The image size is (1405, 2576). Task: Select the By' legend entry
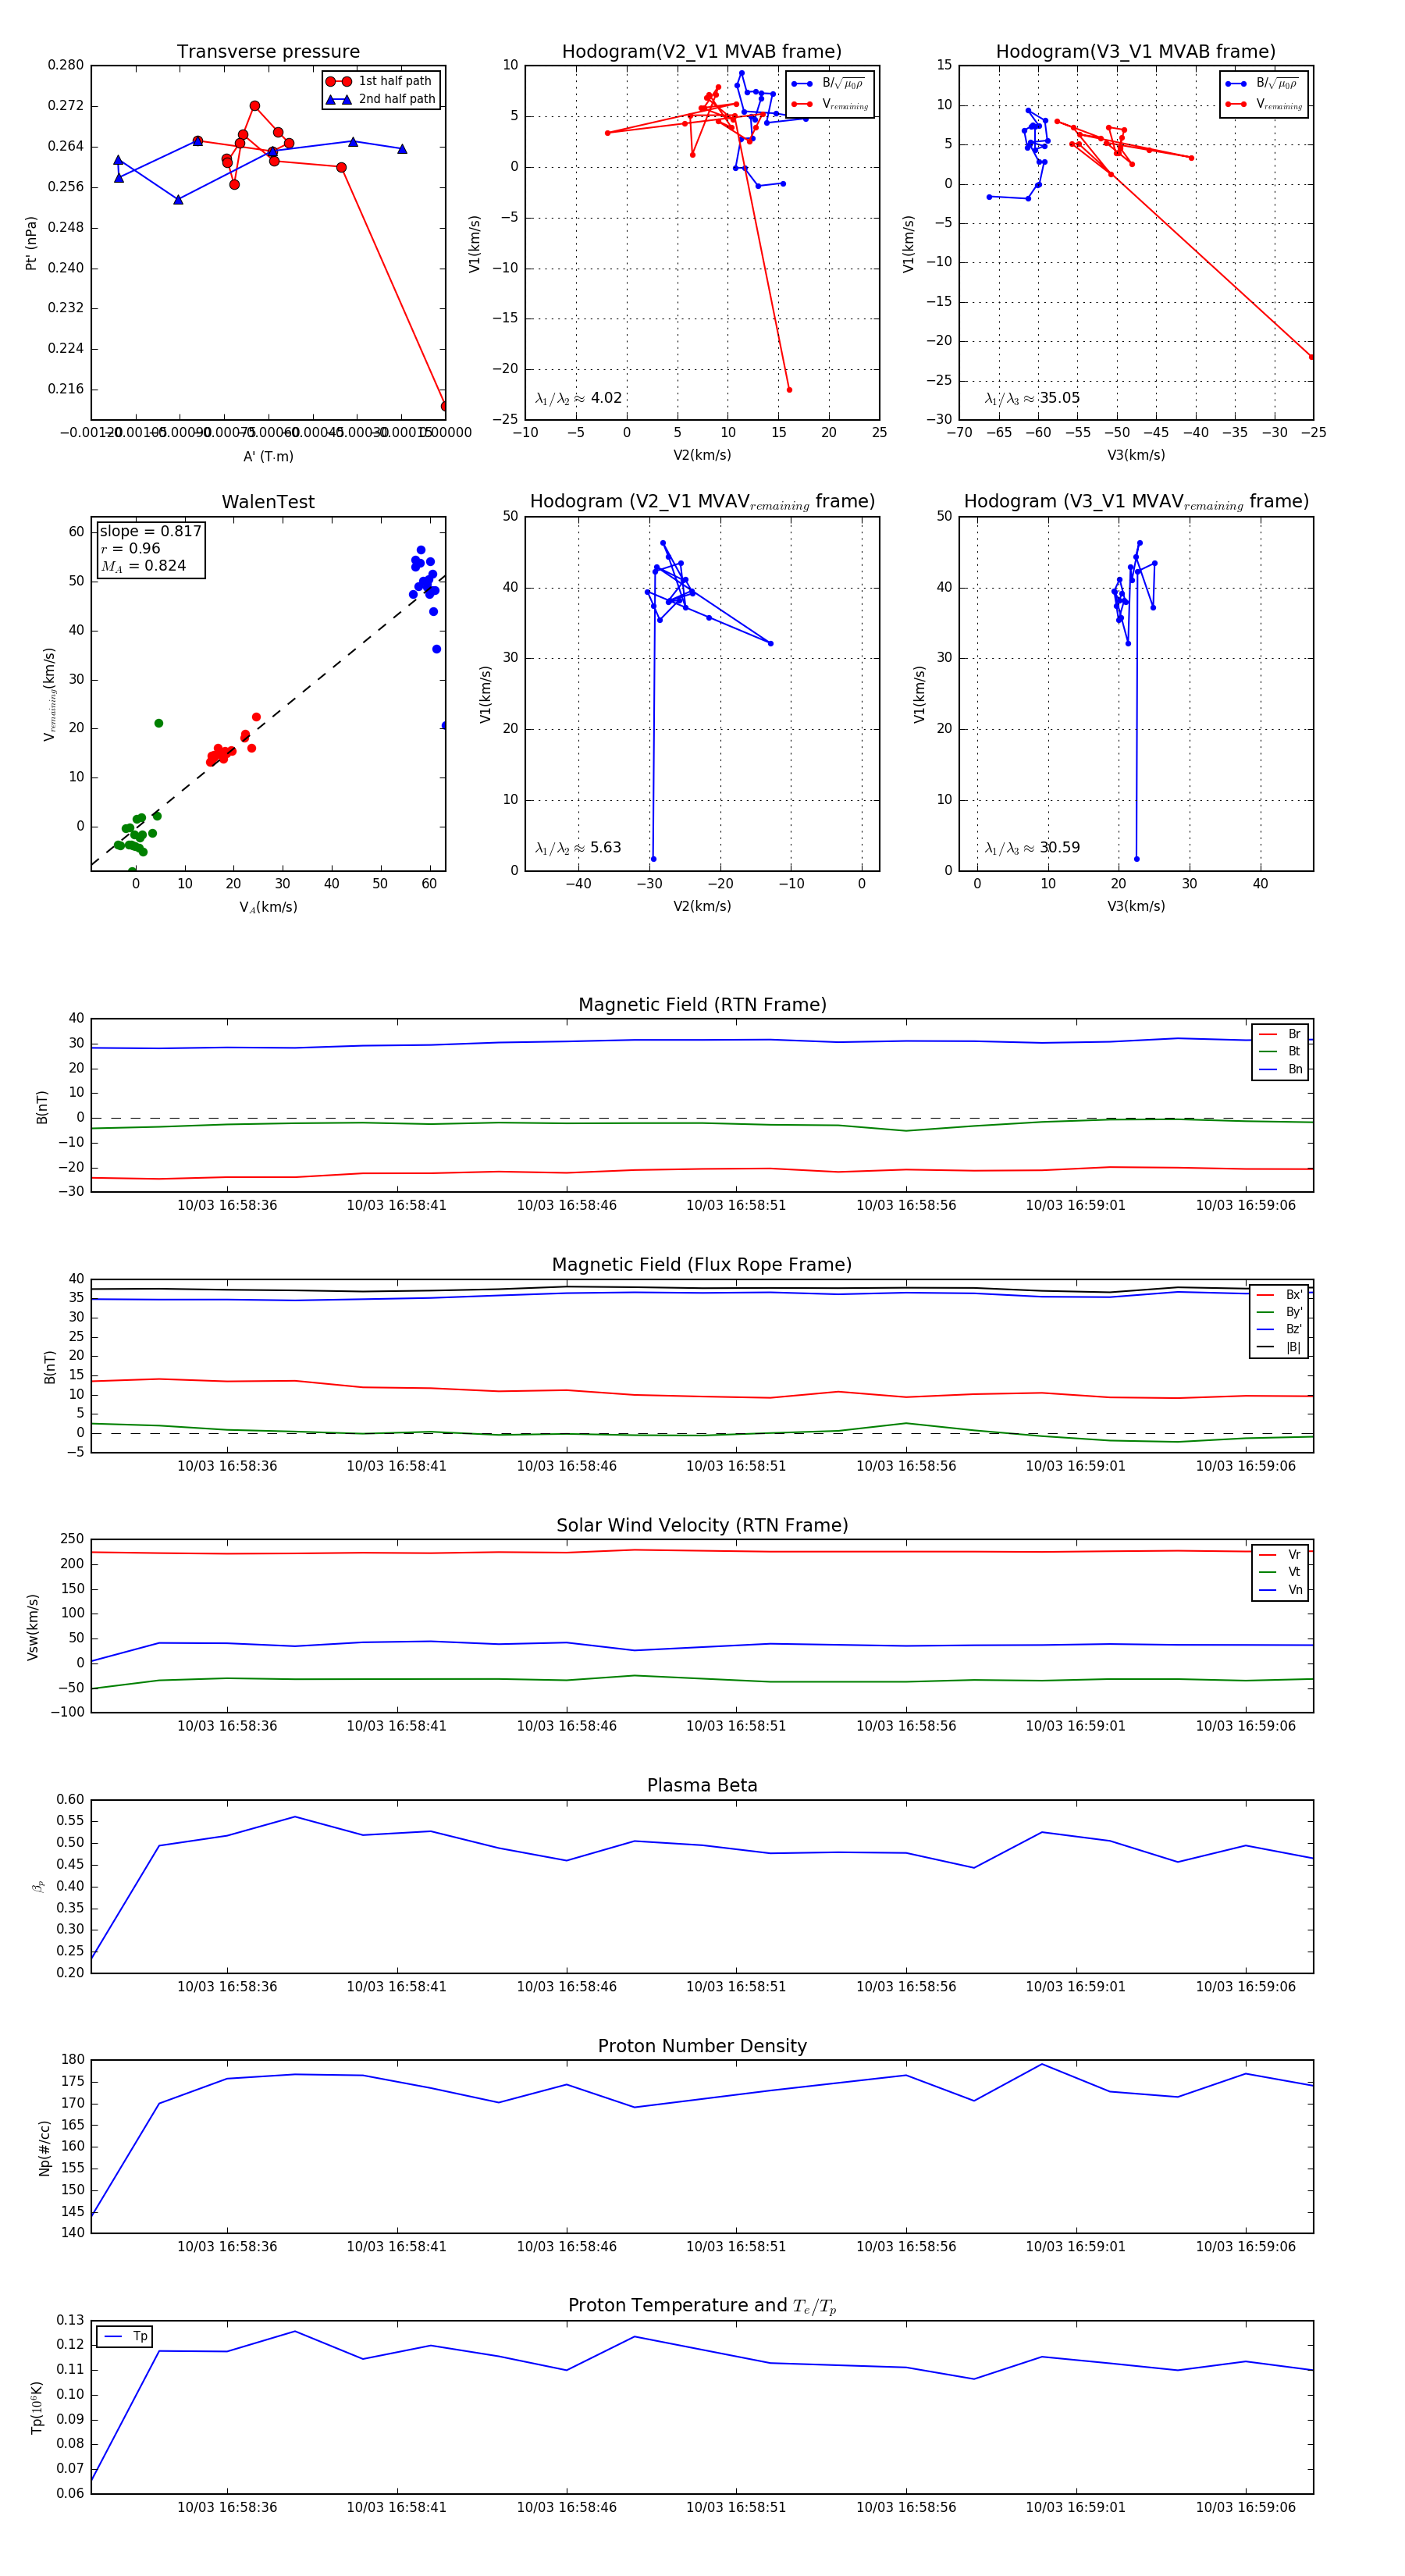click(1280, 1312)
